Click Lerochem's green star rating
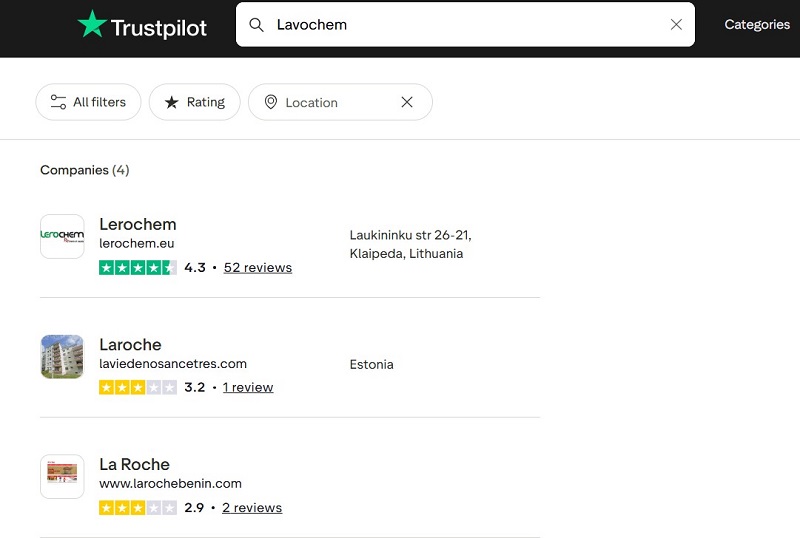 (x=138, y=267)
